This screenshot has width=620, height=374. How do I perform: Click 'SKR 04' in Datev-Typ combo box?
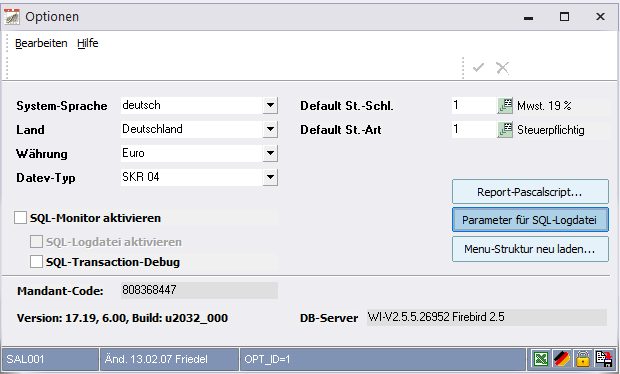coord(141,177)
